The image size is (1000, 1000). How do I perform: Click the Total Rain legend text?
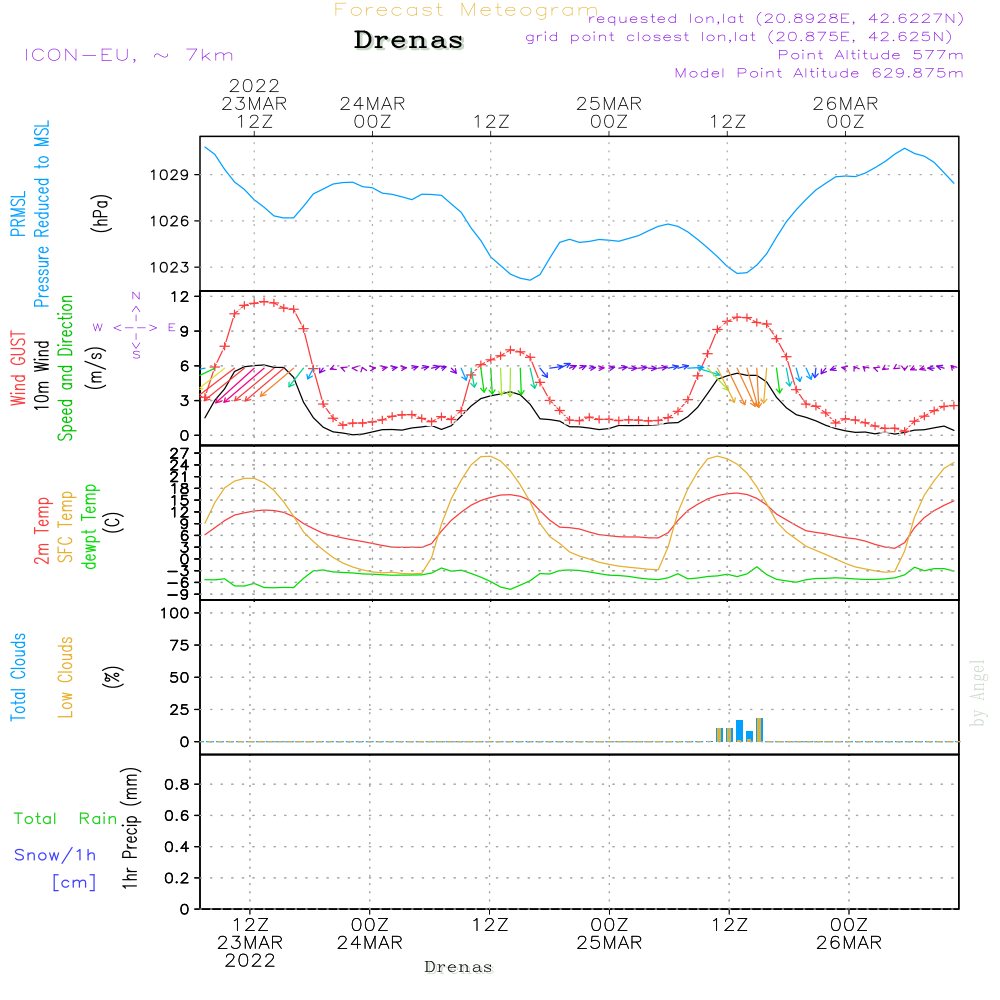[66, 818]
